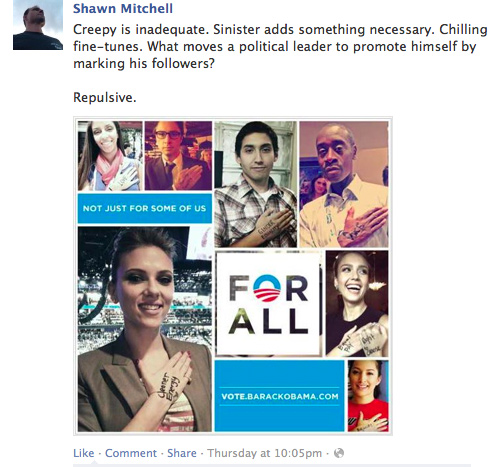Click photo of woman in red shirt
Image resolution: width=496 pixels, height=467 pixels.
click(368, 396)
